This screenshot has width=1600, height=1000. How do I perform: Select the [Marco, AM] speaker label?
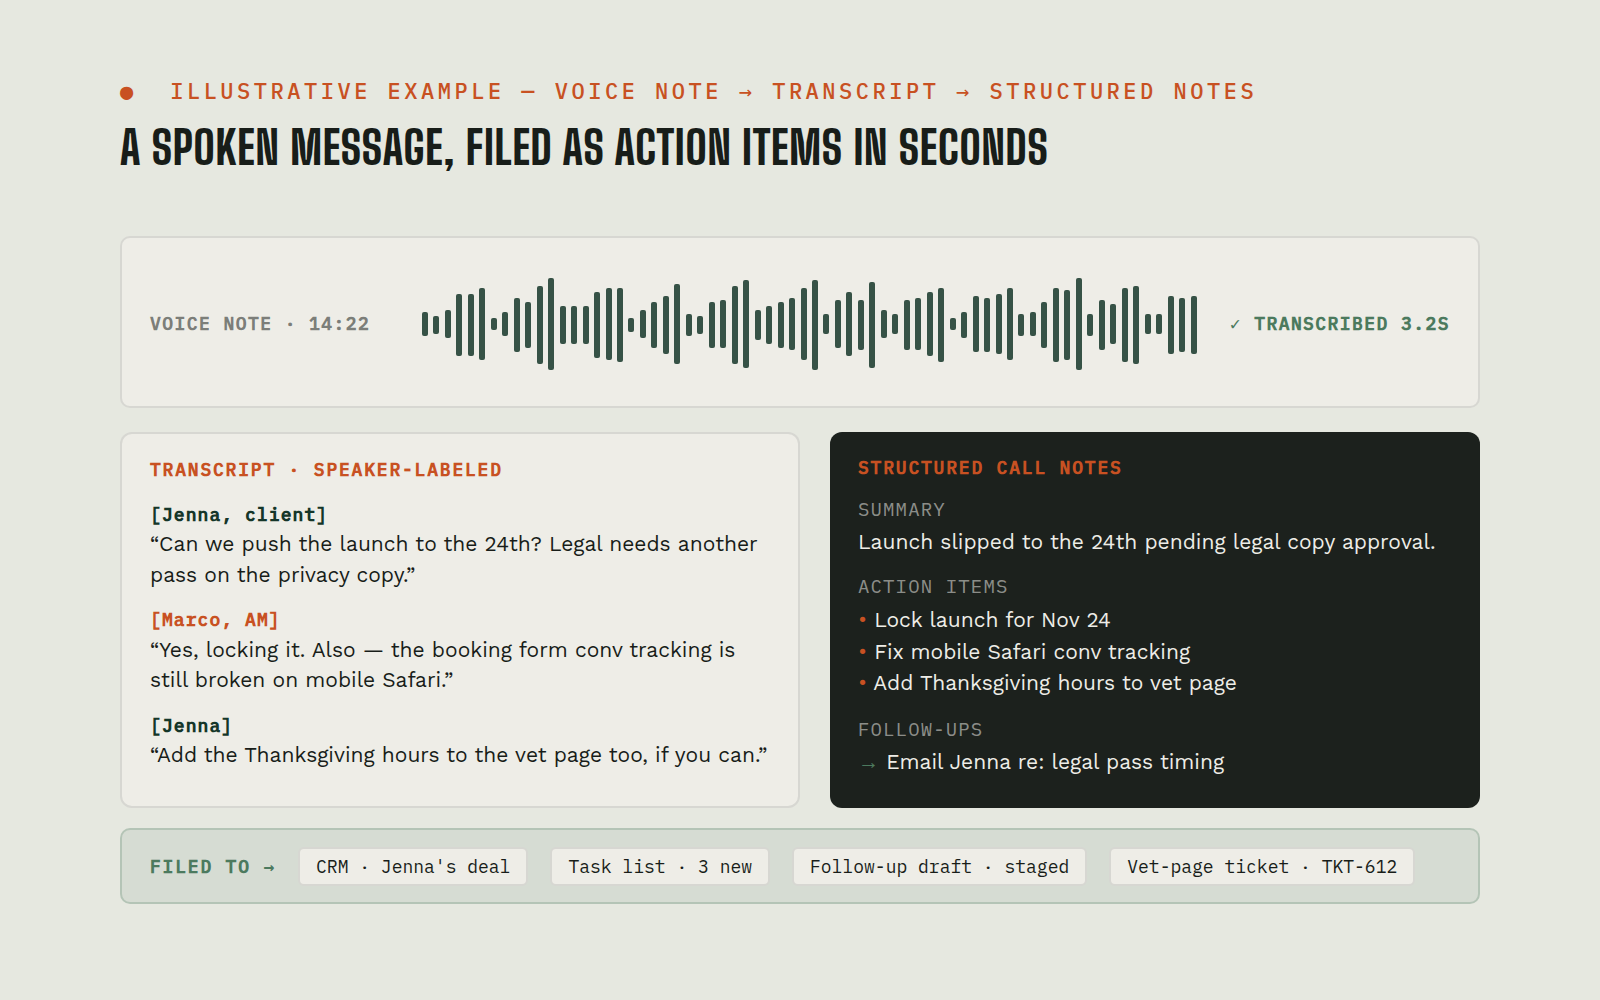(214, 620)
